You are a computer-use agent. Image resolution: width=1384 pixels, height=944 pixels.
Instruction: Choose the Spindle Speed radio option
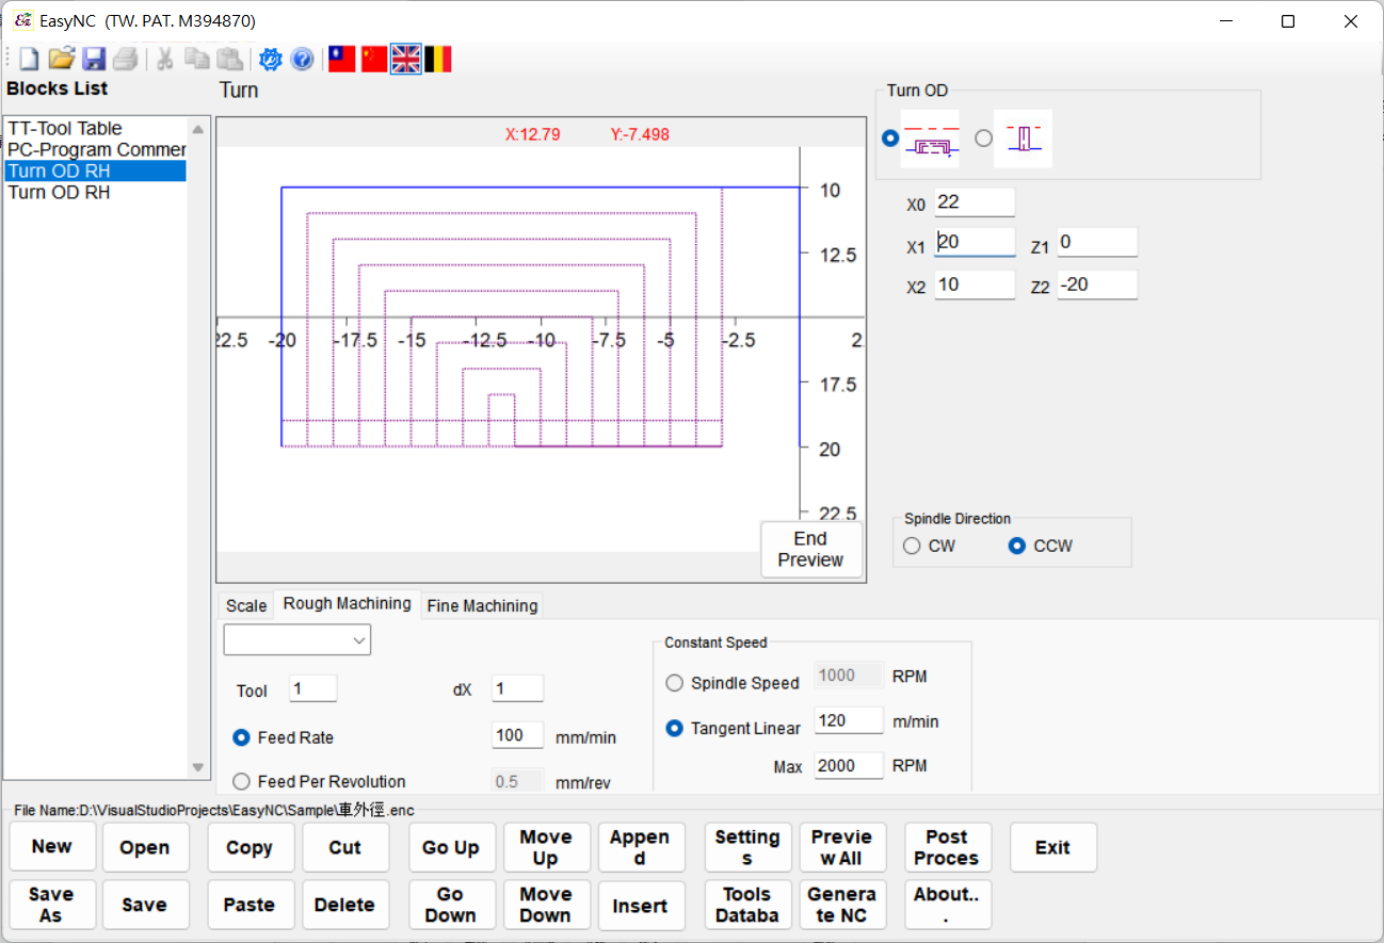(675, 683)
